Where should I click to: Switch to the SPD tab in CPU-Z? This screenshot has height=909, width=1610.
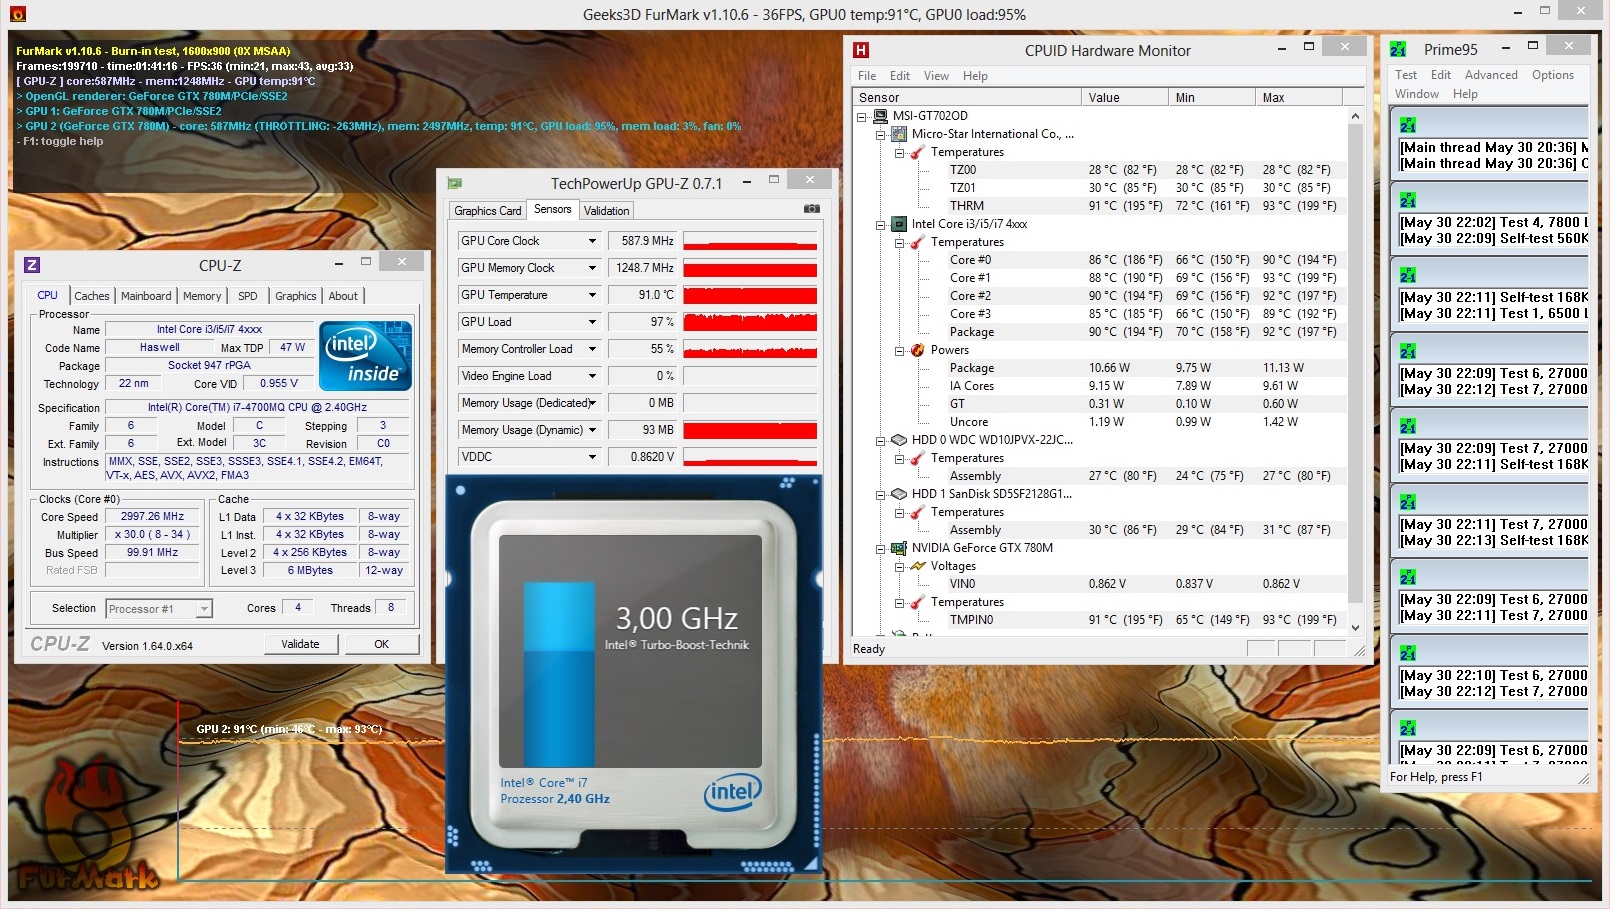click(248, 296)
